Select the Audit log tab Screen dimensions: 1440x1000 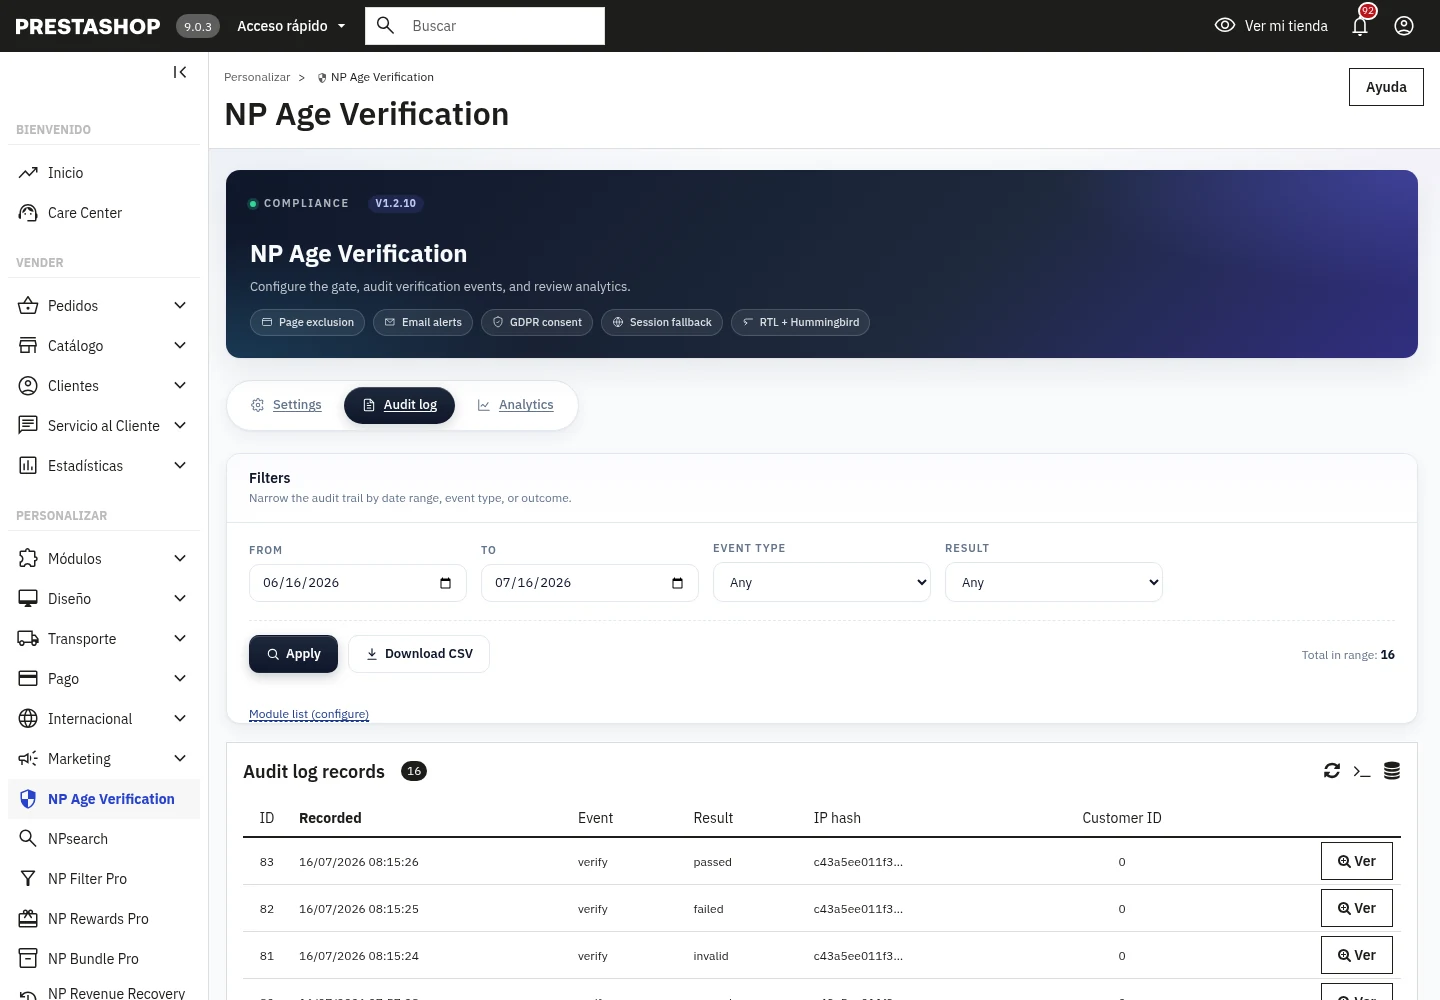[x=399, y=405]
